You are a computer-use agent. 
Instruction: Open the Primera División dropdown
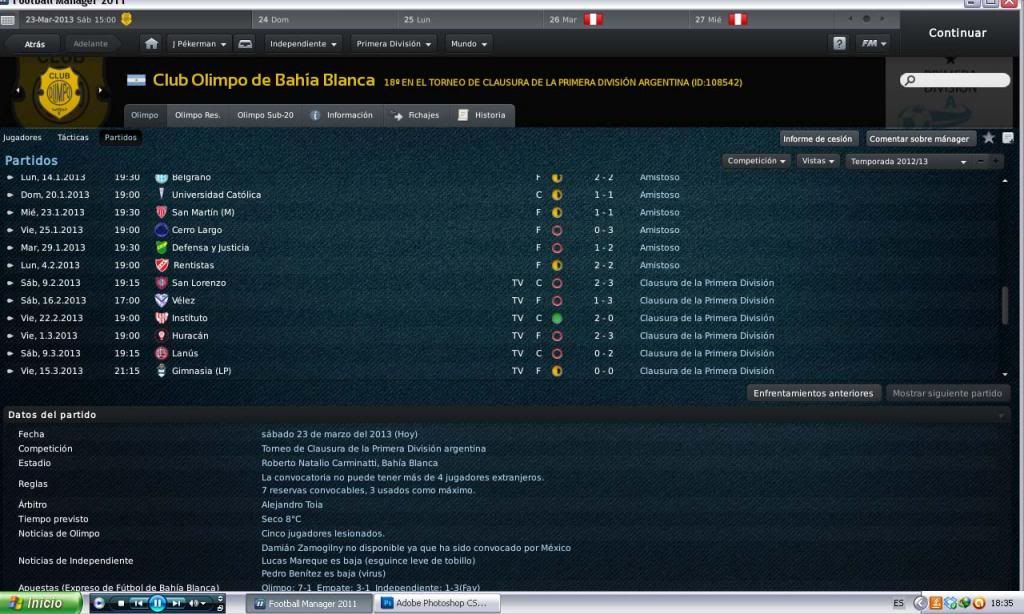coord(394,44)
